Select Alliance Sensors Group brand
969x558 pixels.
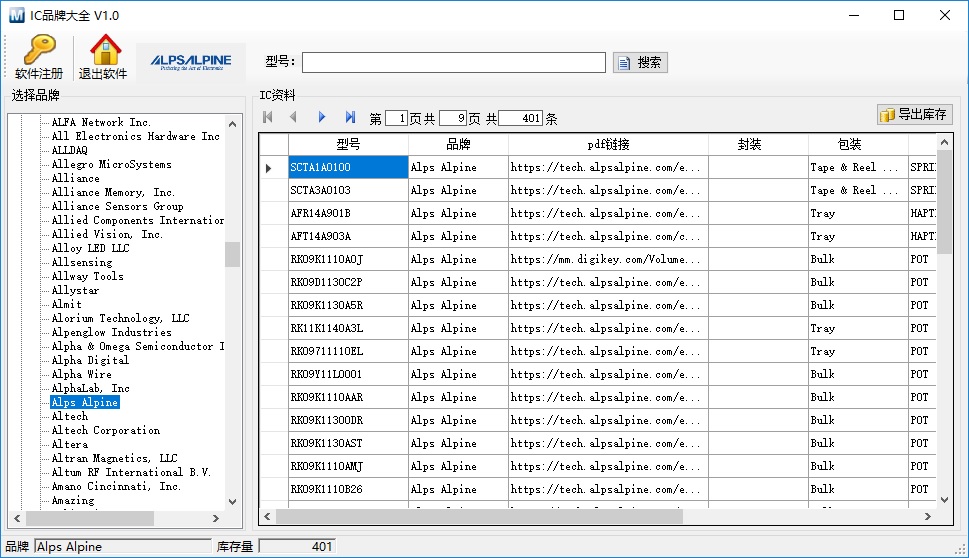coord(117,206)
